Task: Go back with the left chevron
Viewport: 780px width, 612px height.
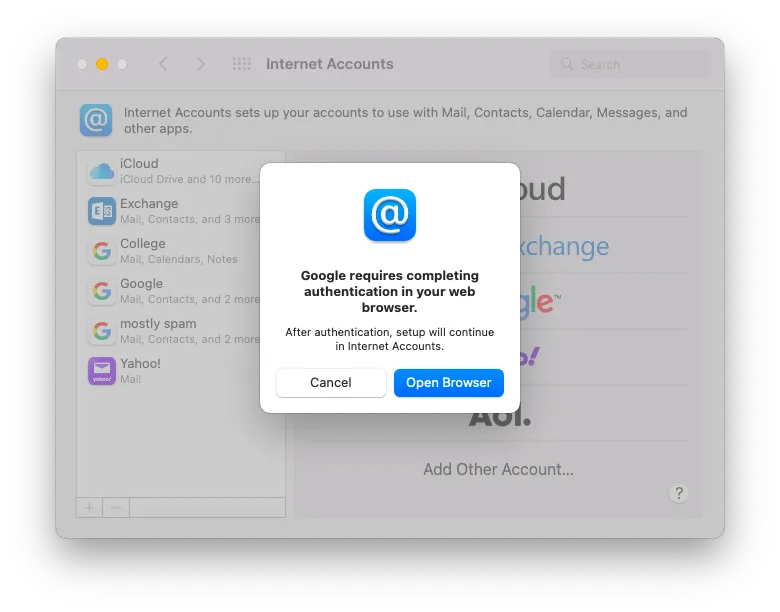Action: coord(163,64)
